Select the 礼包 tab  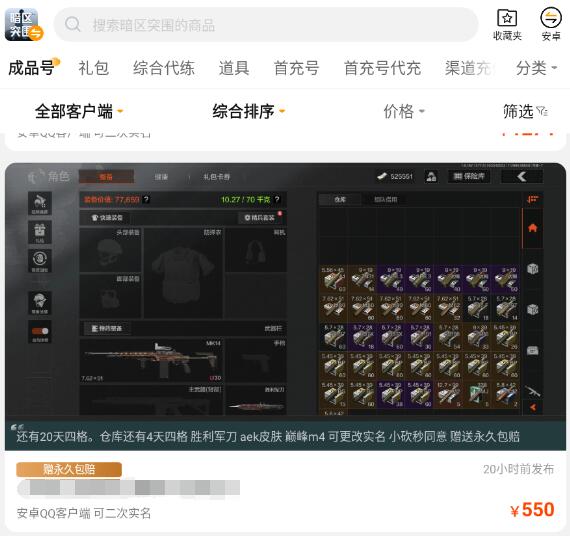[93, 68]
